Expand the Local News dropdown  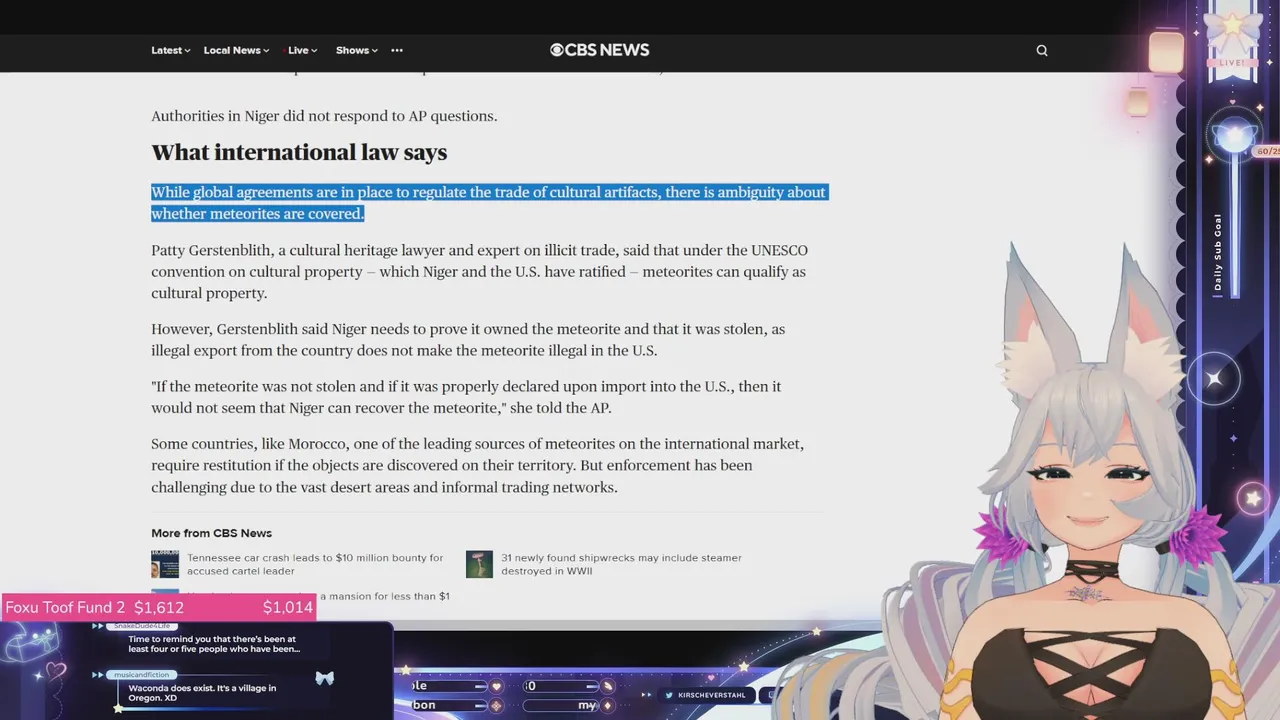tap(236, 50)
